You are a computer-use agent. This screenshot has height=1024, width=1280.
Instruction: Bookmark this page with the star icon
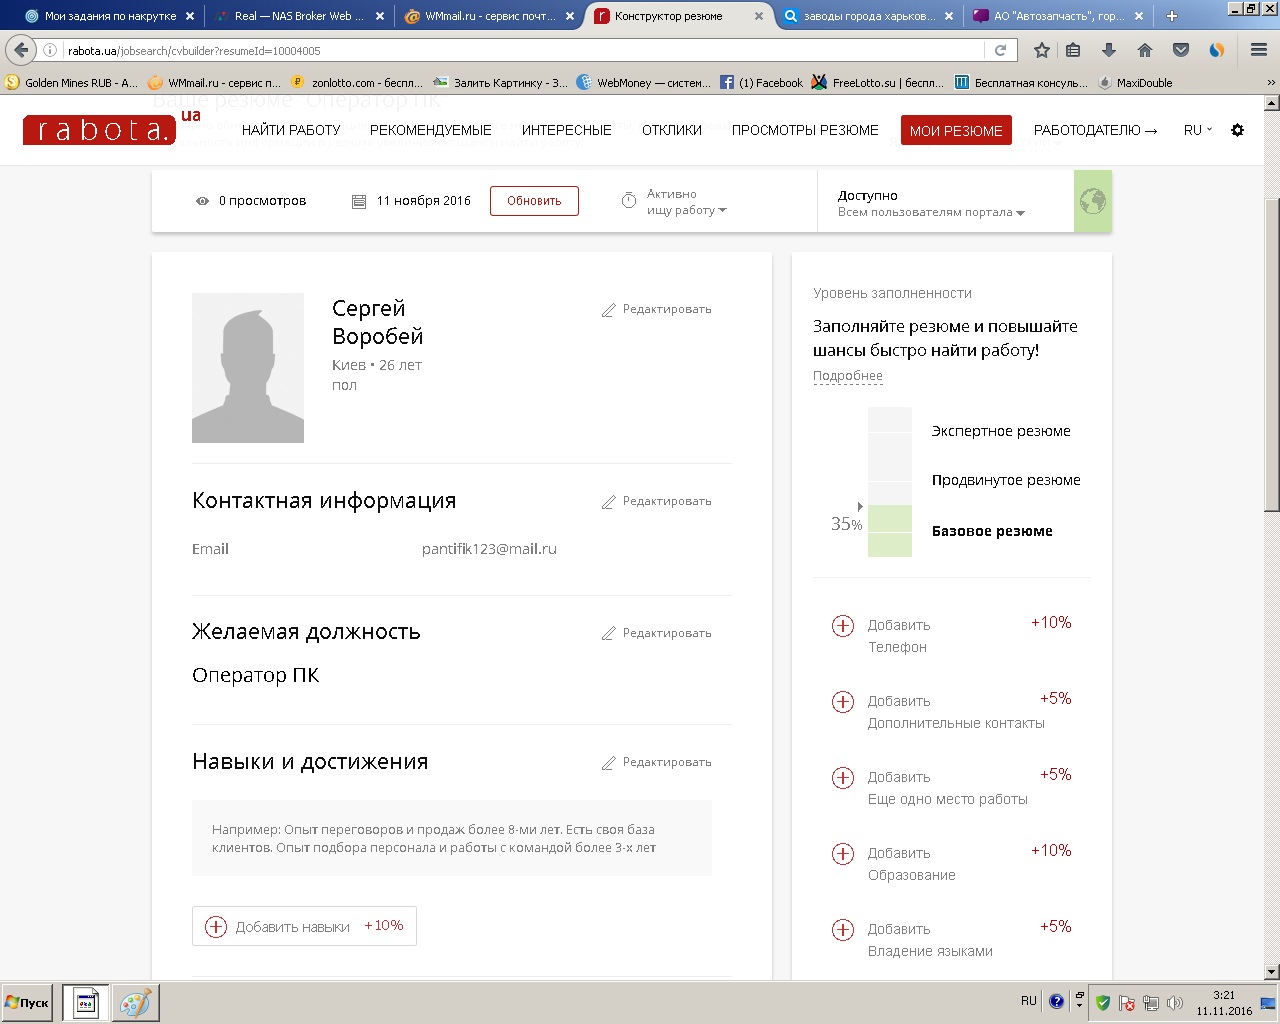(1041, 50)
